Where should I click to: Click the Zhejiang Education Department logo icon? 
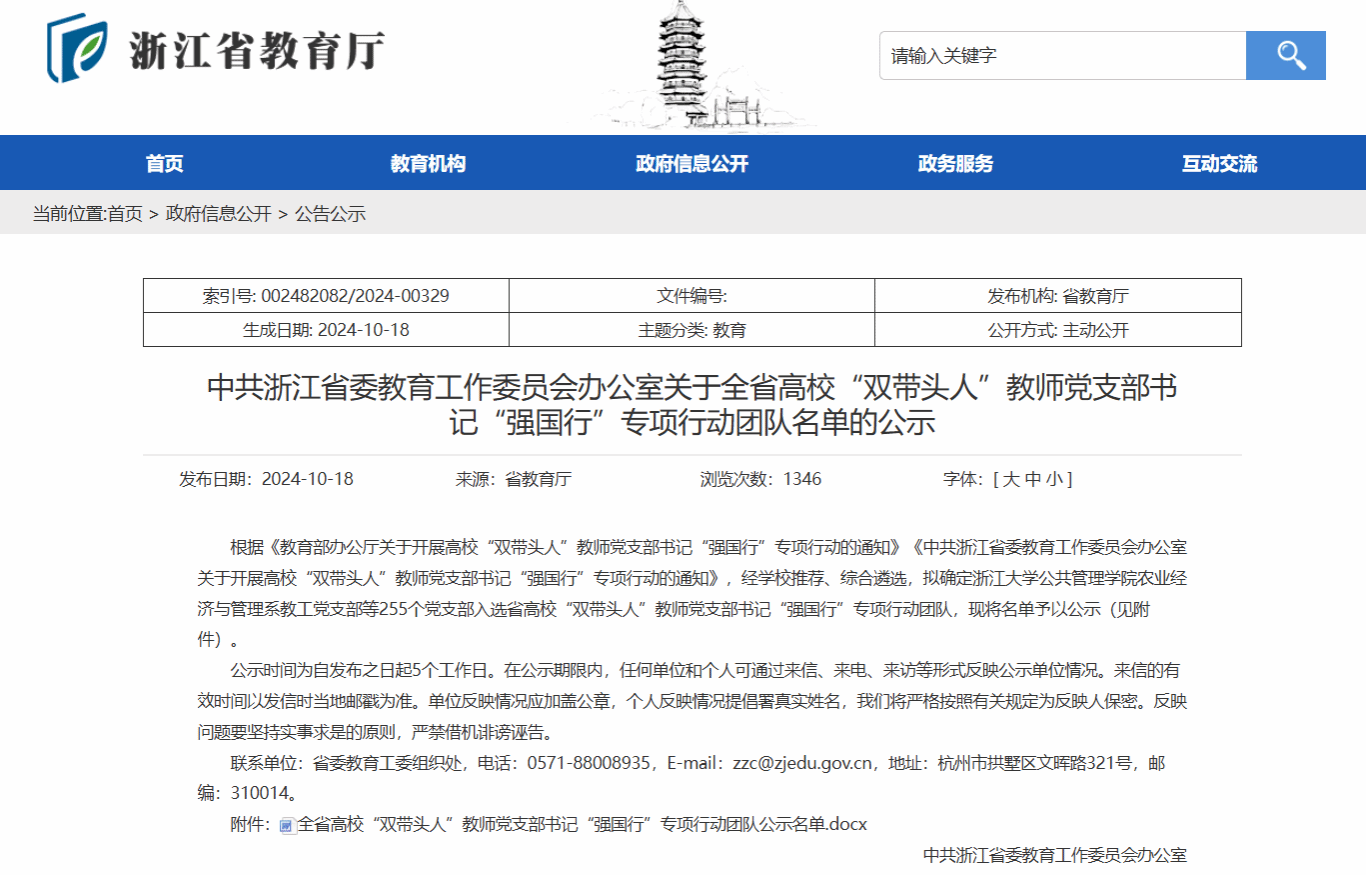tap(77, 48)
